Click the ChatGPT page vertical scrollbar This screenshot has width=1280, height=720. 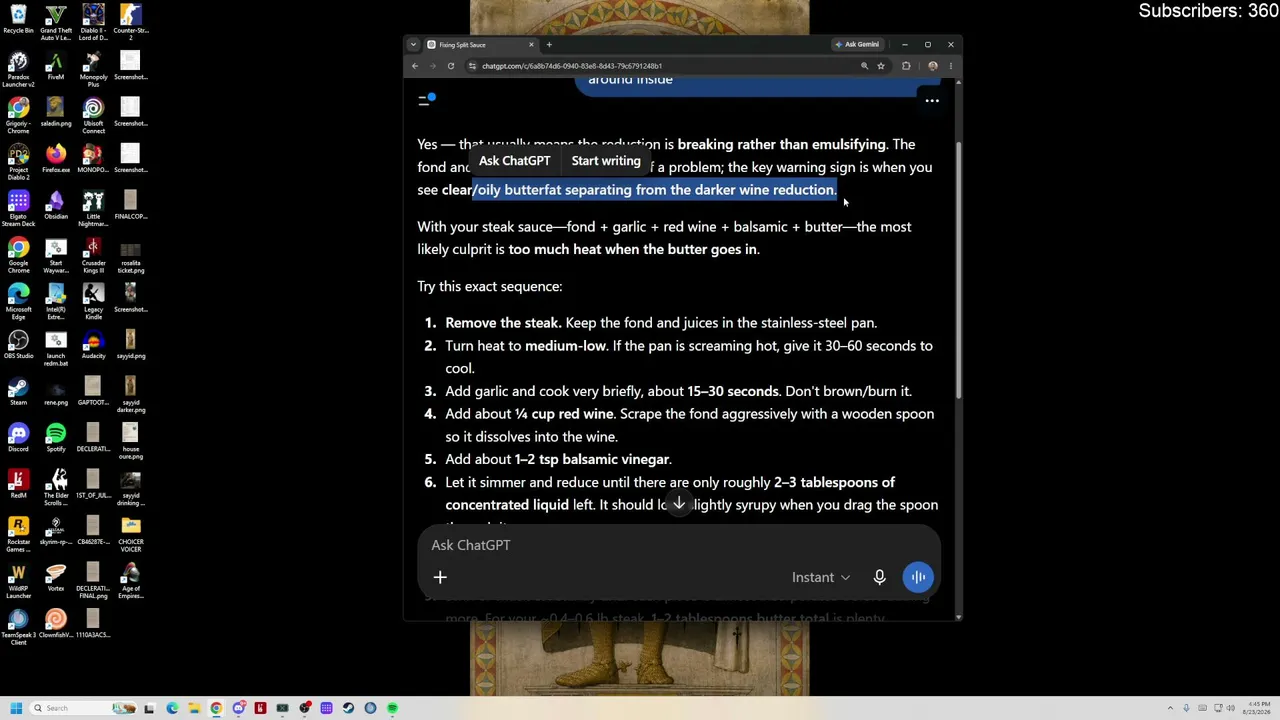point(958,270)
